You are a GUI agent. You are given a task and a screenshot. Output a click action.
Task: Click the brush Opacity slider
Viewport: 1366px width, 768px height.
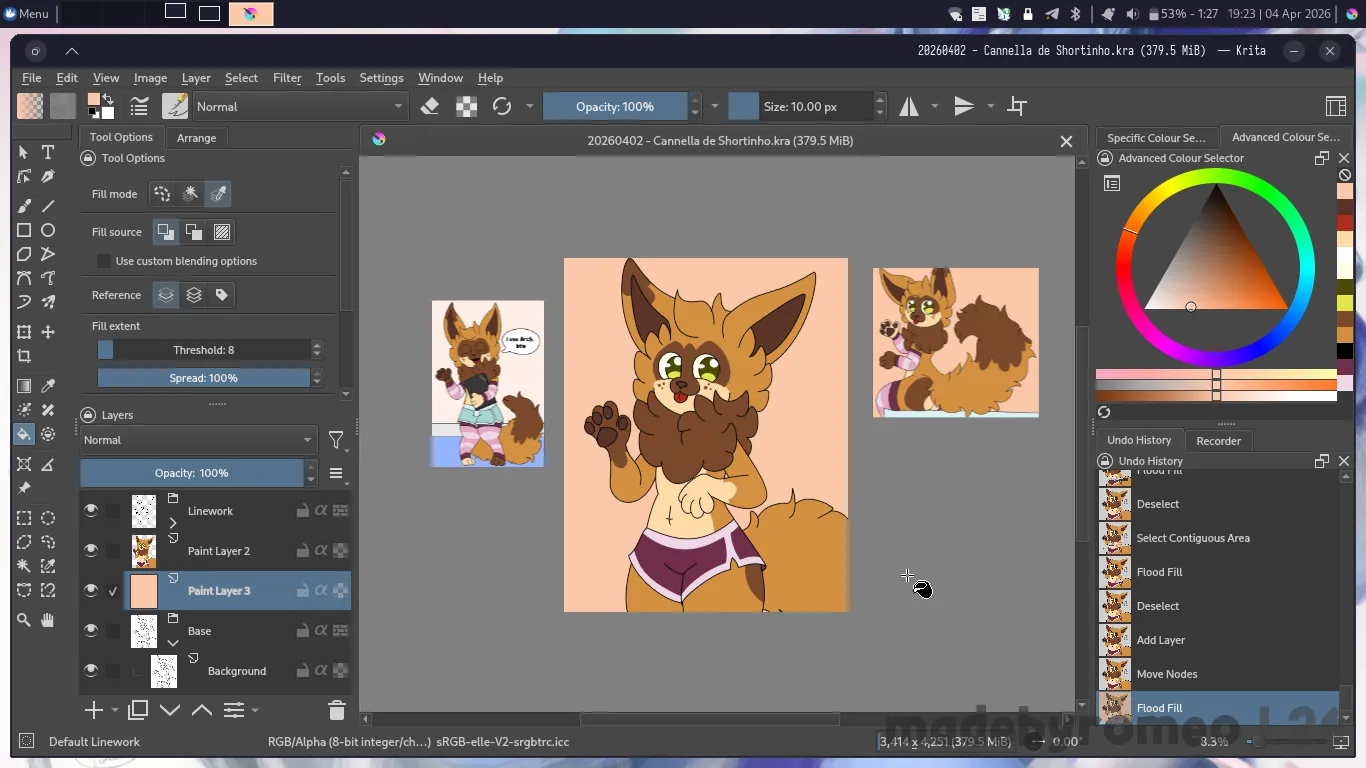click(614, 106)
